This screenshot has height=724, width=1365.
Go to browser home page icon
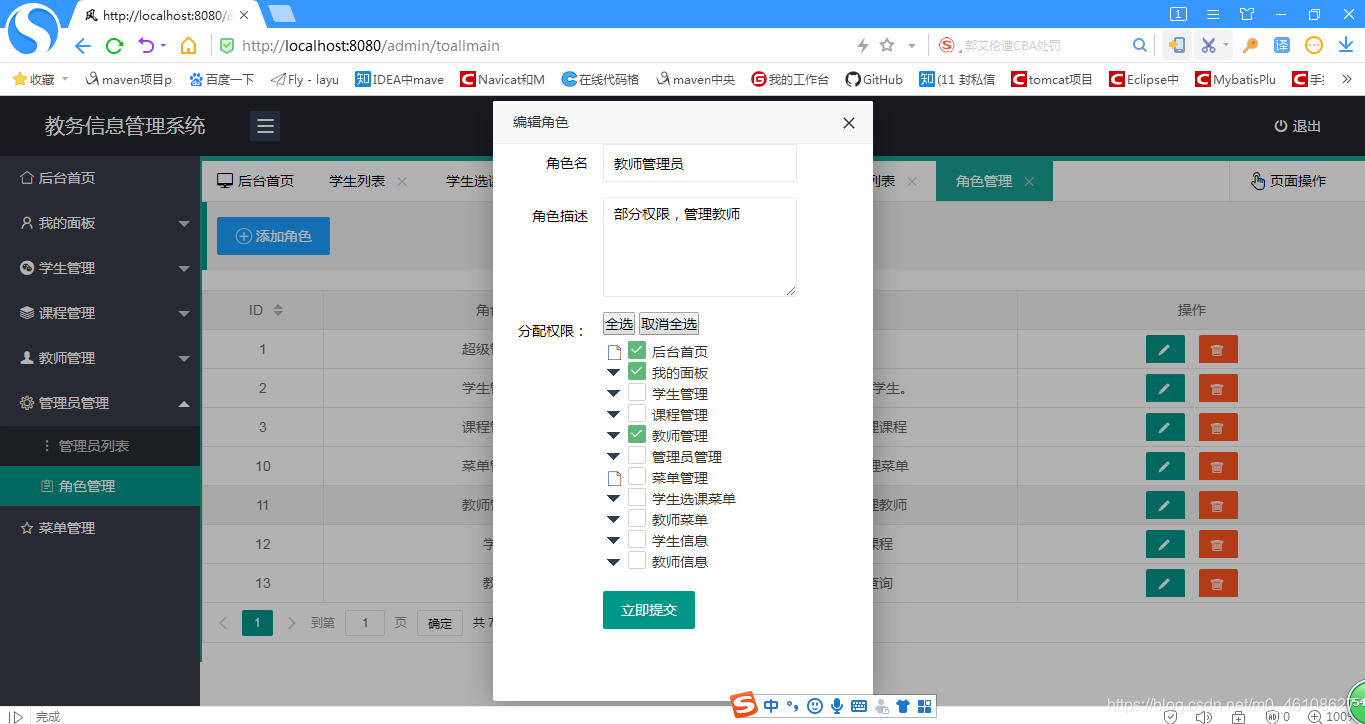coord(188,46)
